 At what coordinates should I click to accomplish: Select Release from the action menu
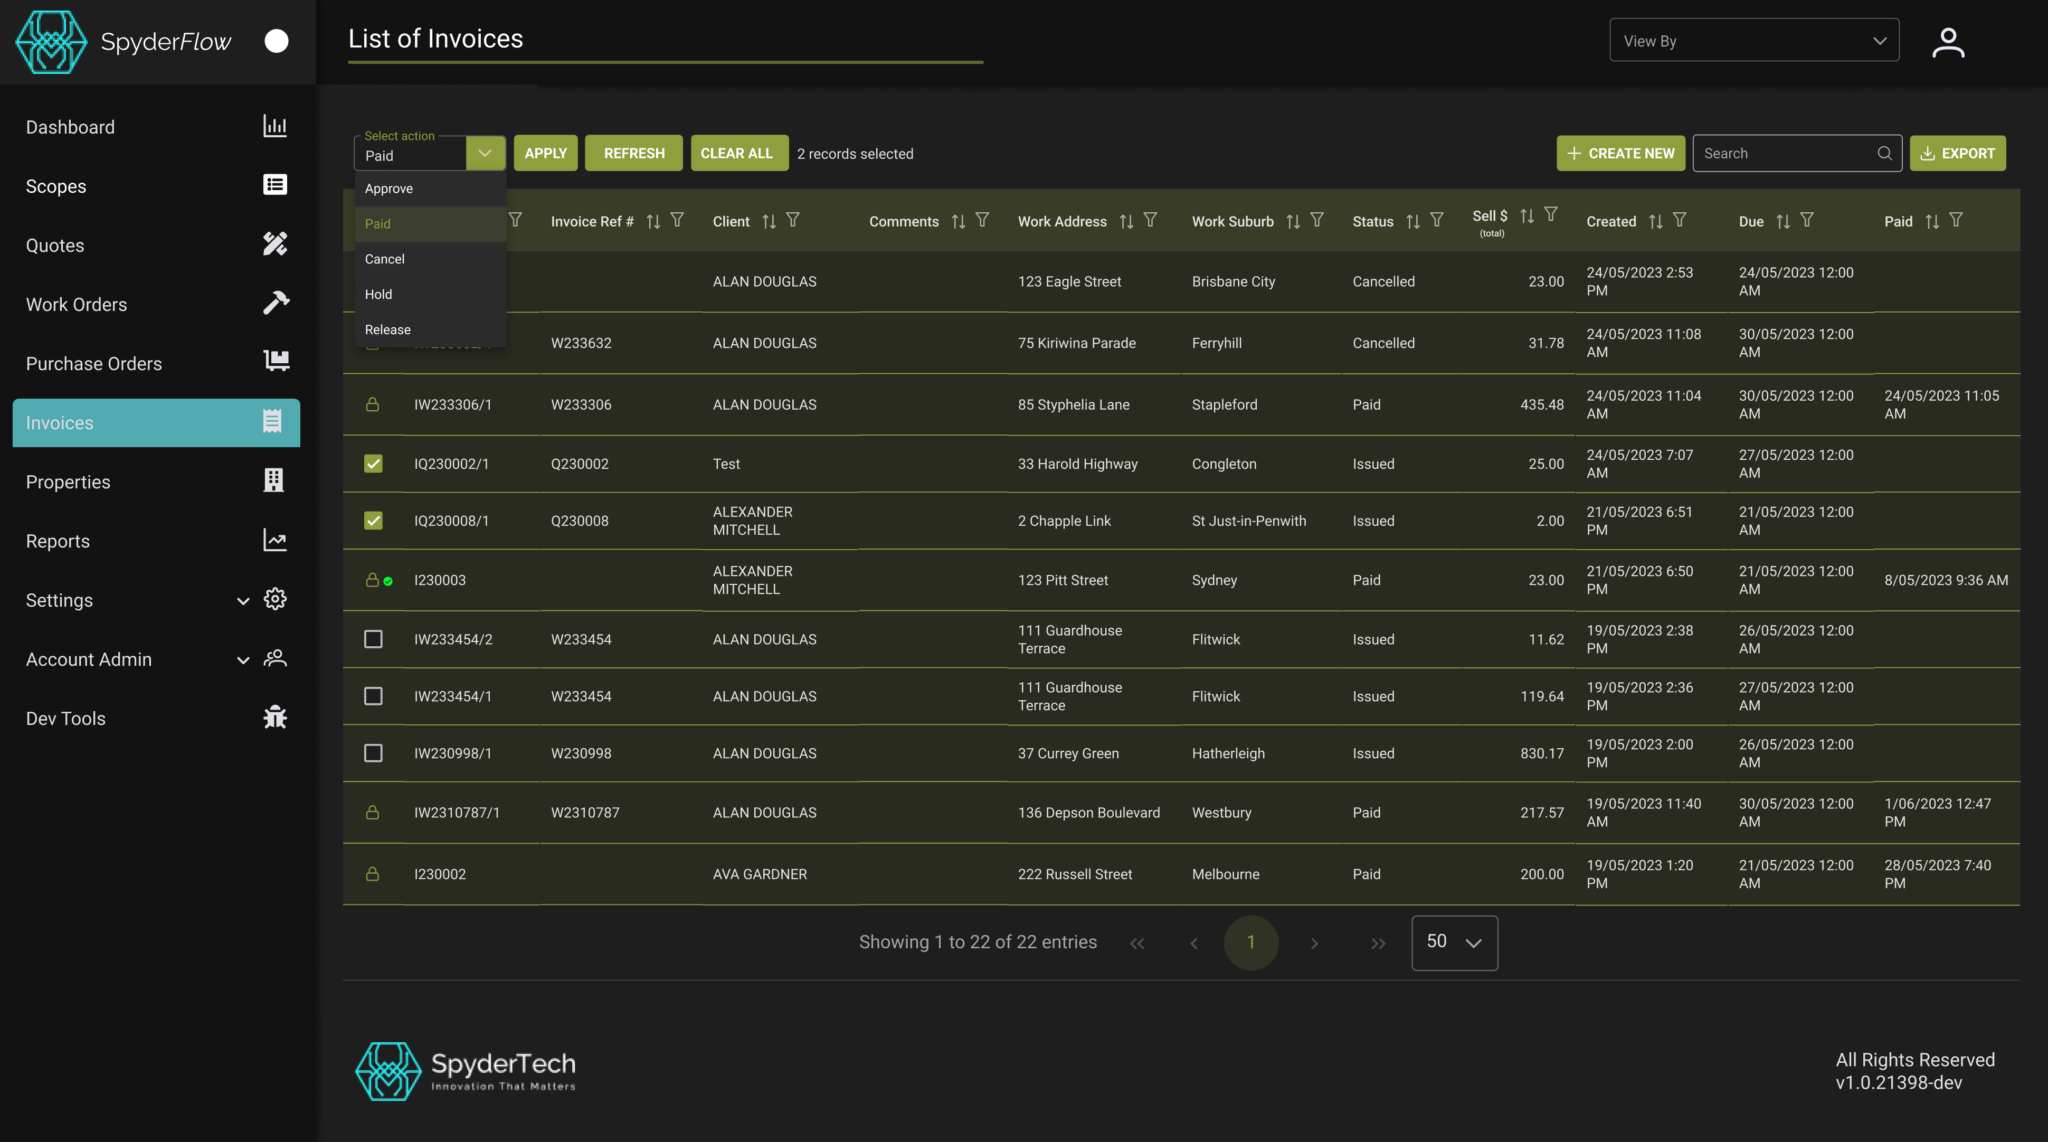[x=387, y=329]
